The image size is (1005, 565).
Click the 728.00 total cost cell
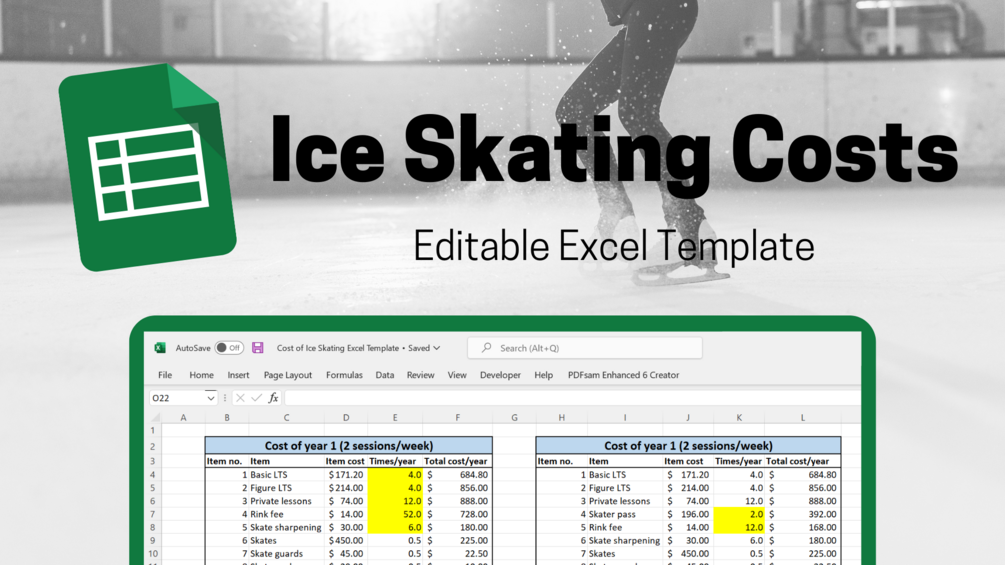[458, 514]
